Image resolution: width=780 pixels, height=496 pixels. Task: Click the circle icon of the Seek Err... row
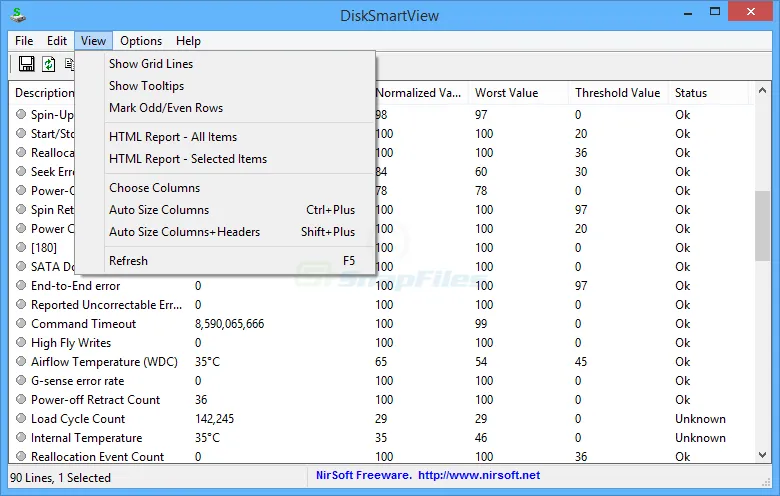[x=21, y=172]
